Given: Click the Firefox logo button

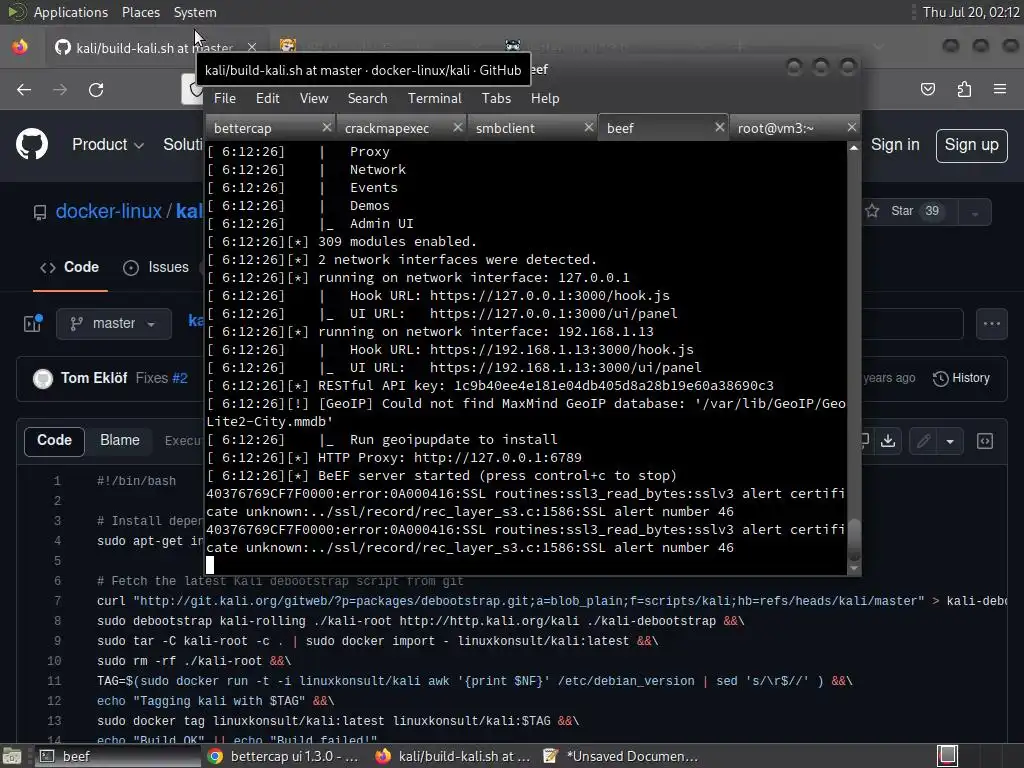Looking at the screenshot, I should click(x=20, y=46).
